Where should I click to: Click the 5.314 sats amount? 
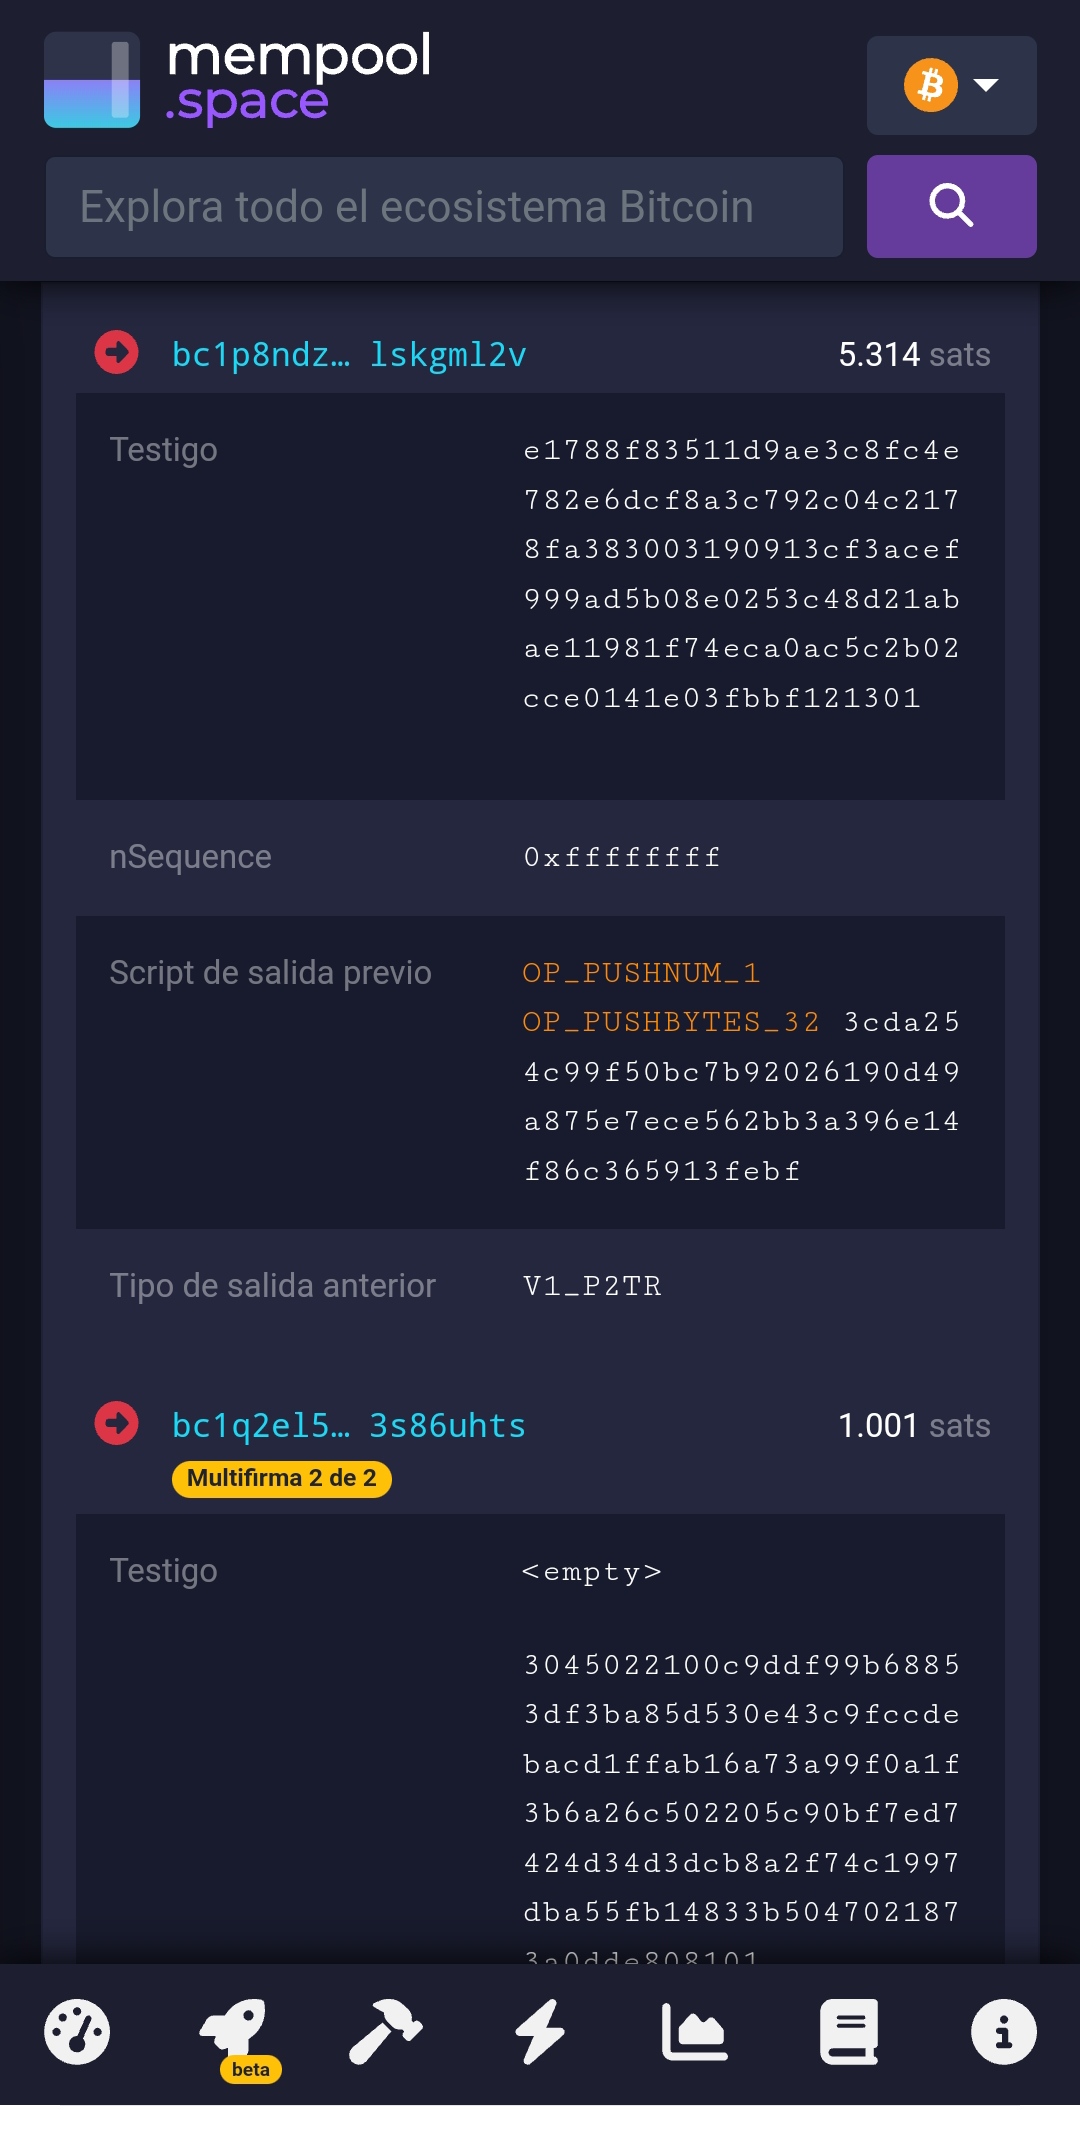pyautogui.click(x=913, y=354)
